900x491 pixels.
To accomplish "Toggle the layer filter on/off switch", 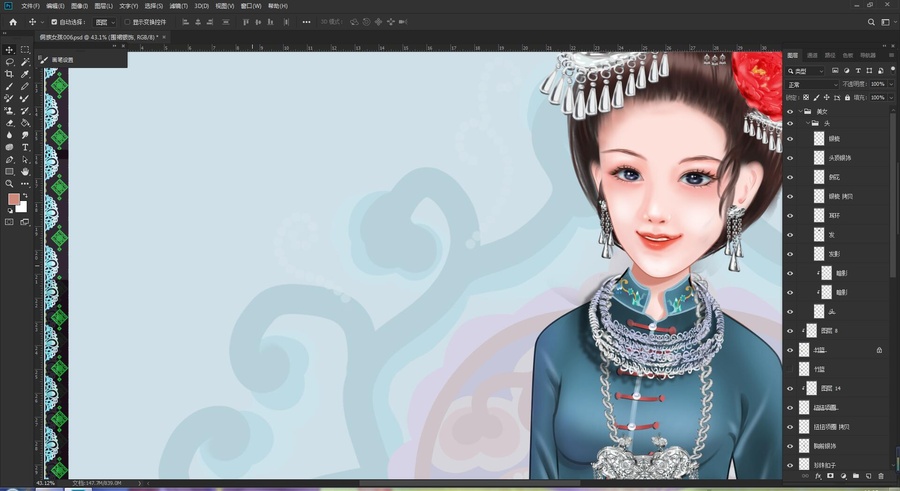I will (x=893, y=69).
